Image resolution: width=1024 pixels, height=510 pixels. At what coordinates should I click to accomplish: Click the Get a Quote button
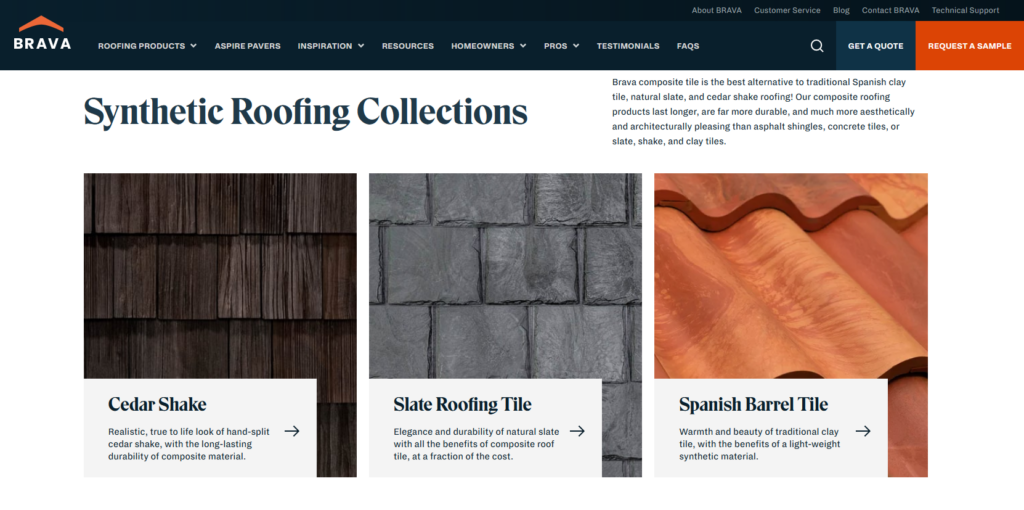876,46
